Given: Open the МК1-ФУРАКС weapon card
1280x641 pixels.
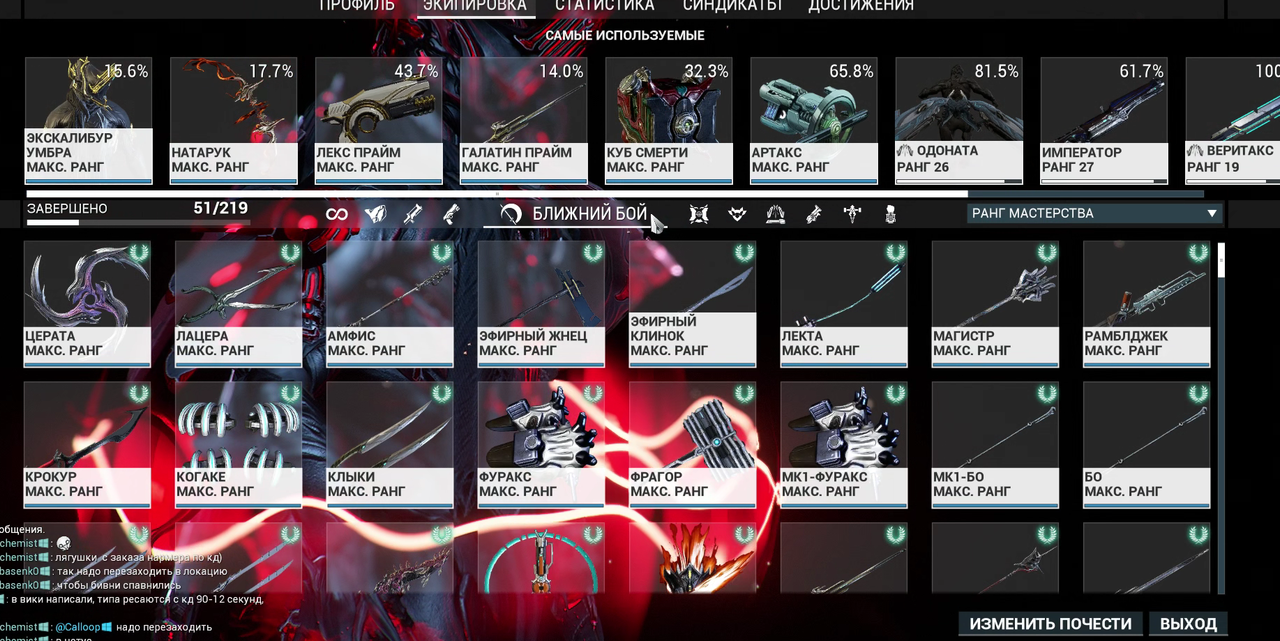Looking at the screenshot, I should click(x=844, y=445).
